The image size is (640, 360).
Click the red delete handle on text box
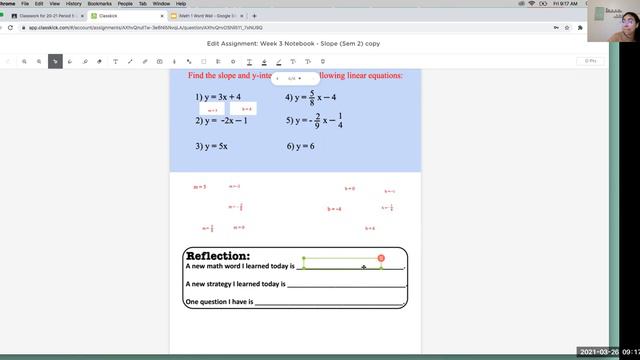(381, 258)
